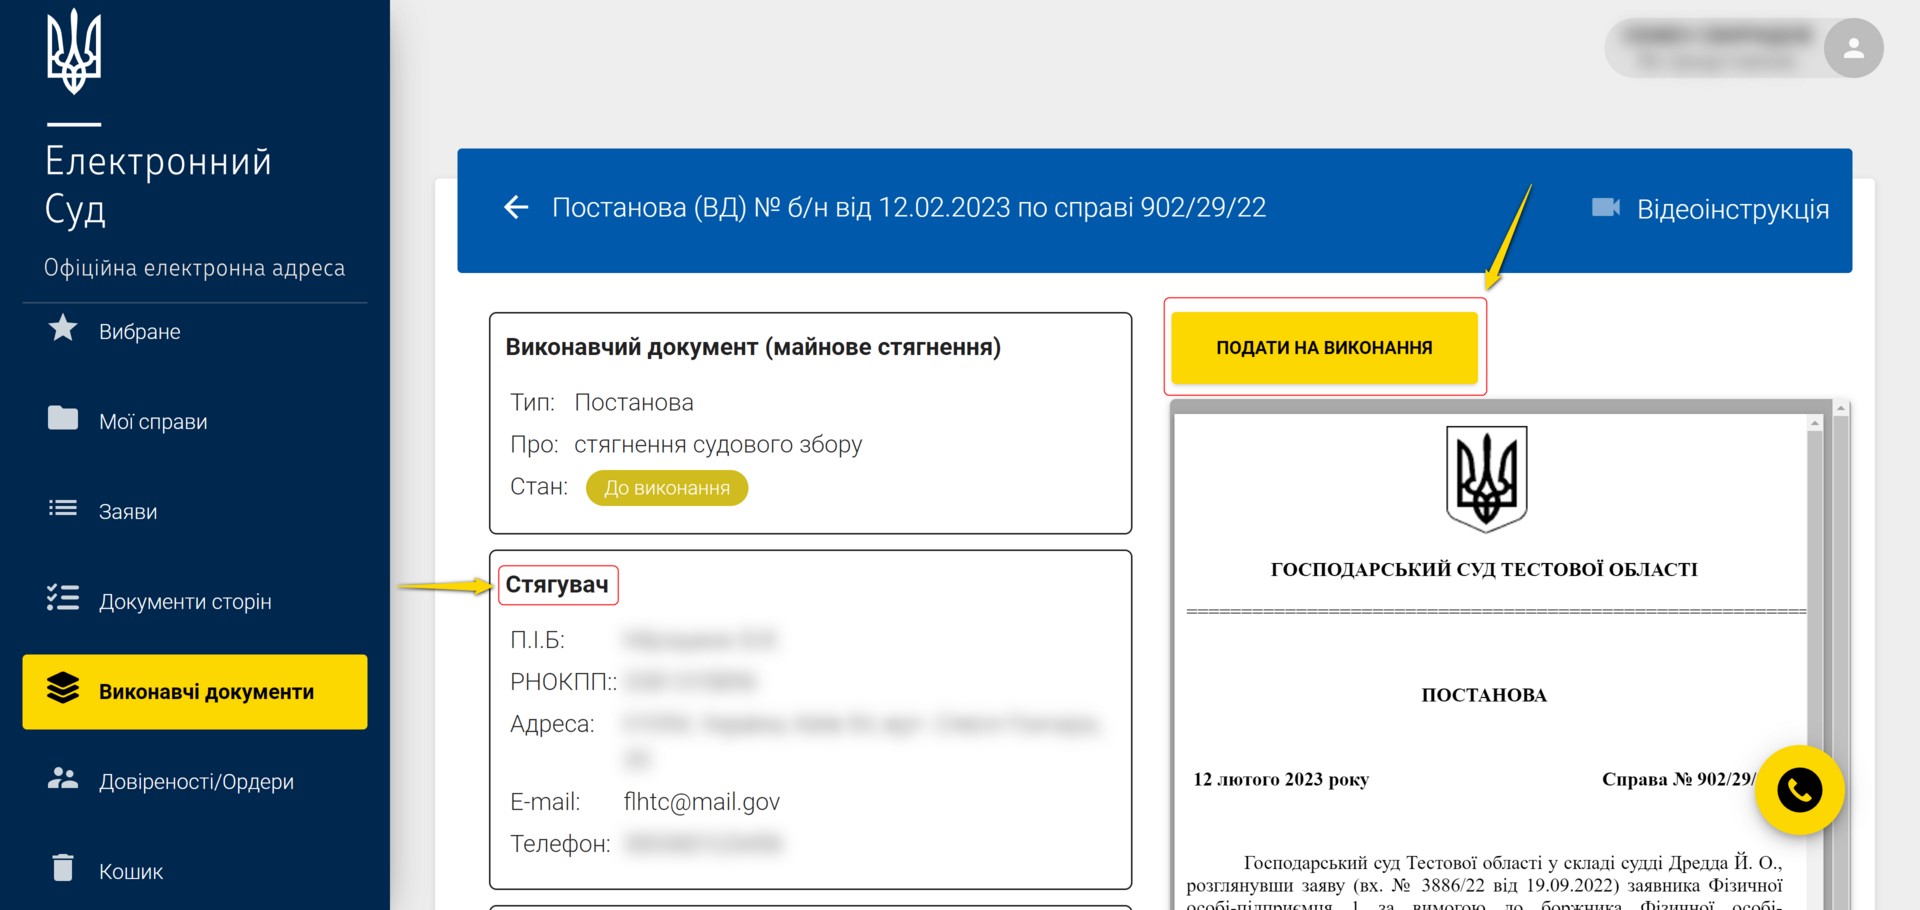Viewport: 1920px width, 910px height.
Task: Click the people icon for Довіреності/Ордери
Action: pyautogui.click(x=63, y=779)
